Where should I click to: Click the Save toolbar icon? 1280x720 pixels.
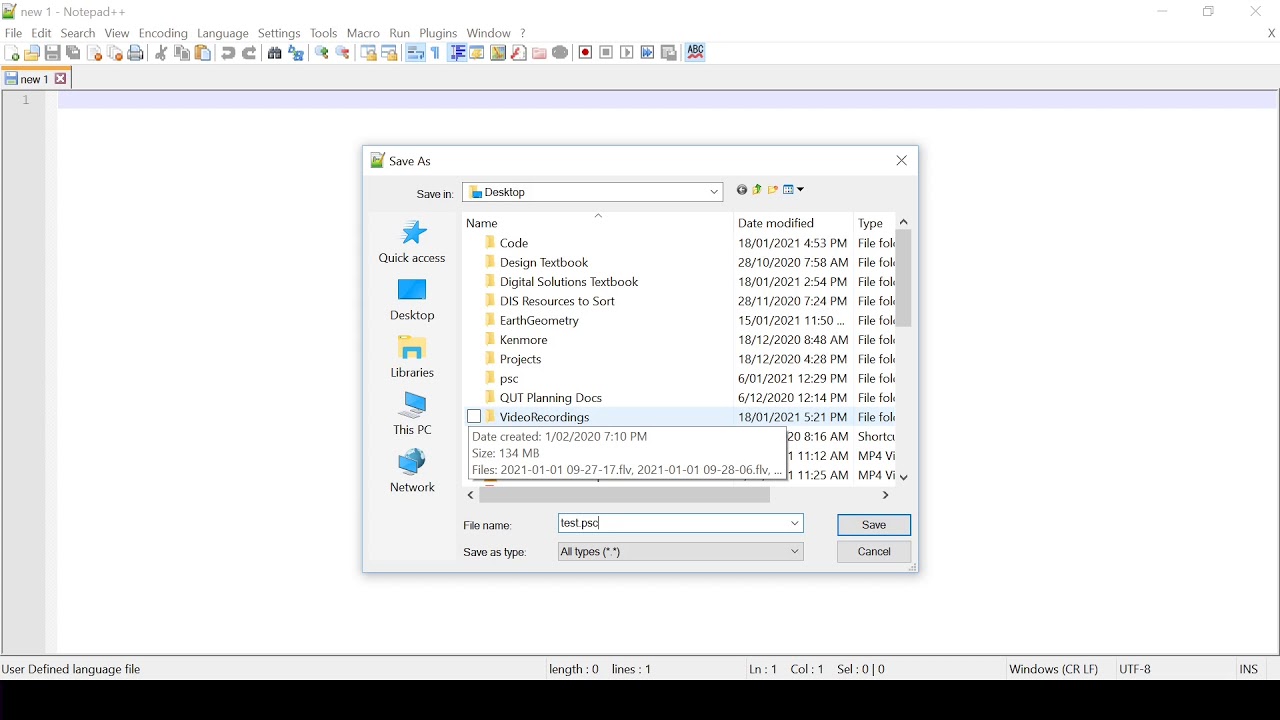[x=53, y=53]
